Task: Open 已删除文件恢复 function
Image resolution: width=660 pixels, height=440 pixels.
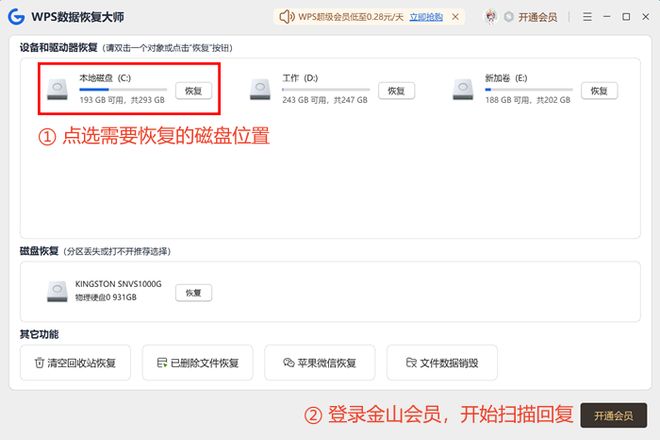Action: pos(198,363)
